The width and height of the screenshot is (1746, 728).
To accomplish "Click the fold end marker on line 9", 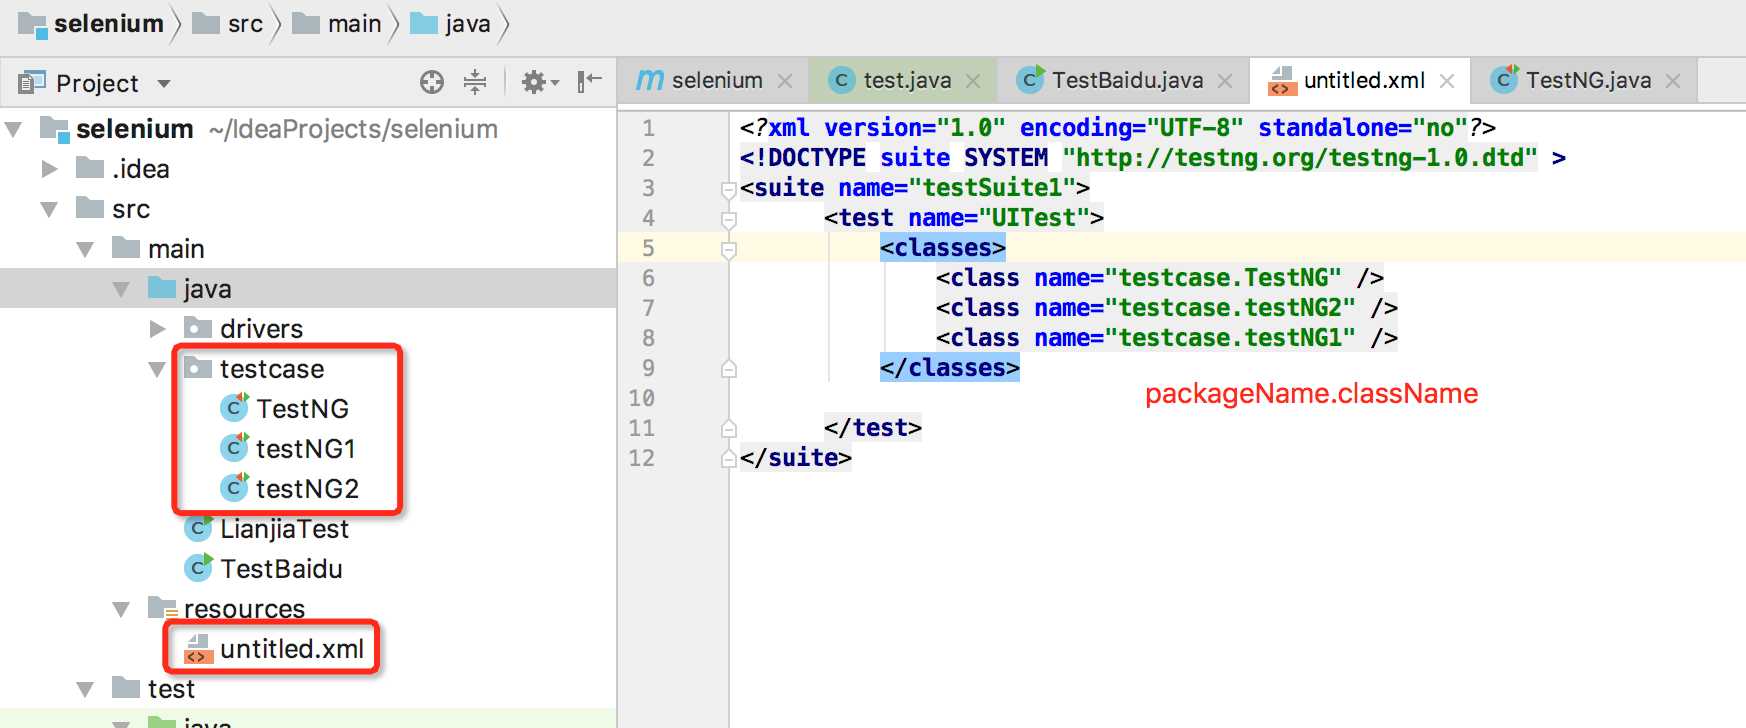I will tap(729, 368).
